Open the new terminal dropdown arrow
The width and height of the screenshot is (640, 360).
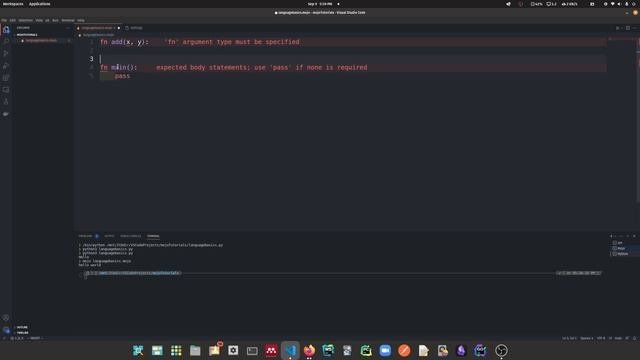616,236
